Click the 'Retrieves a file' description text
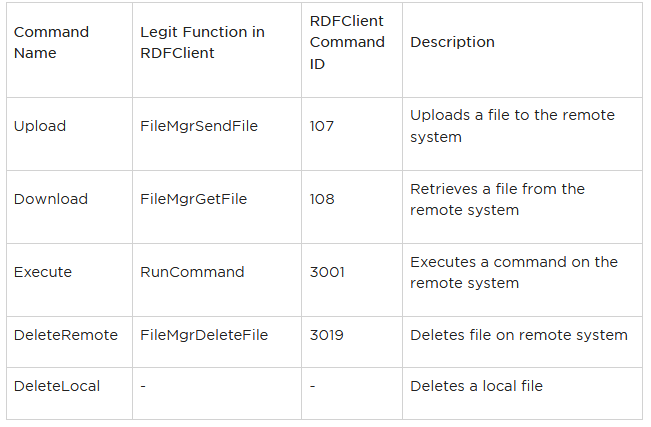The height and width of the screenshot is (427, 651). (x=497, y=199)
